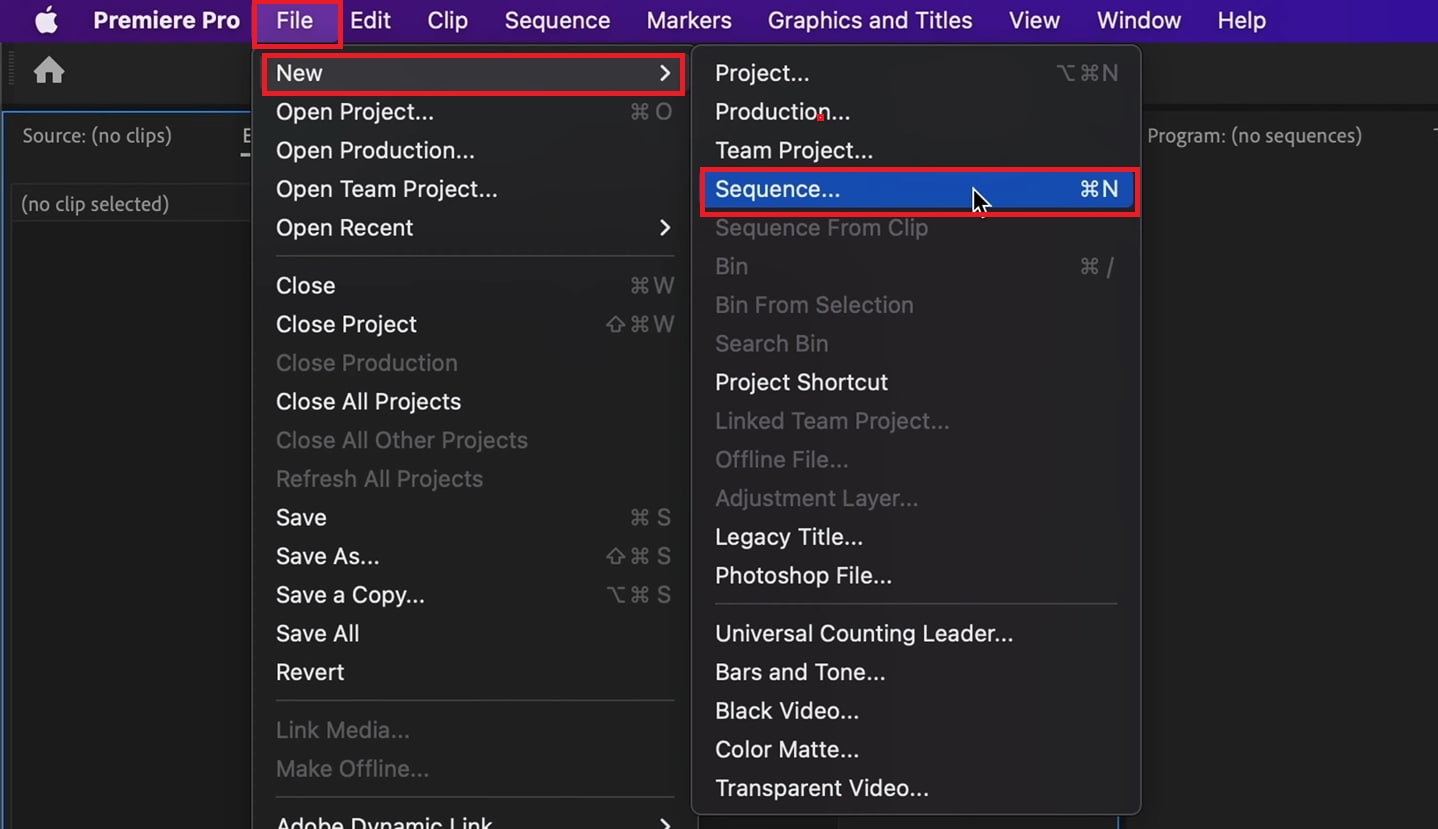Screen dimensions: 1438x829
Task: Open the Sequence menu in menu bar
Action: [x=557, y=21]
